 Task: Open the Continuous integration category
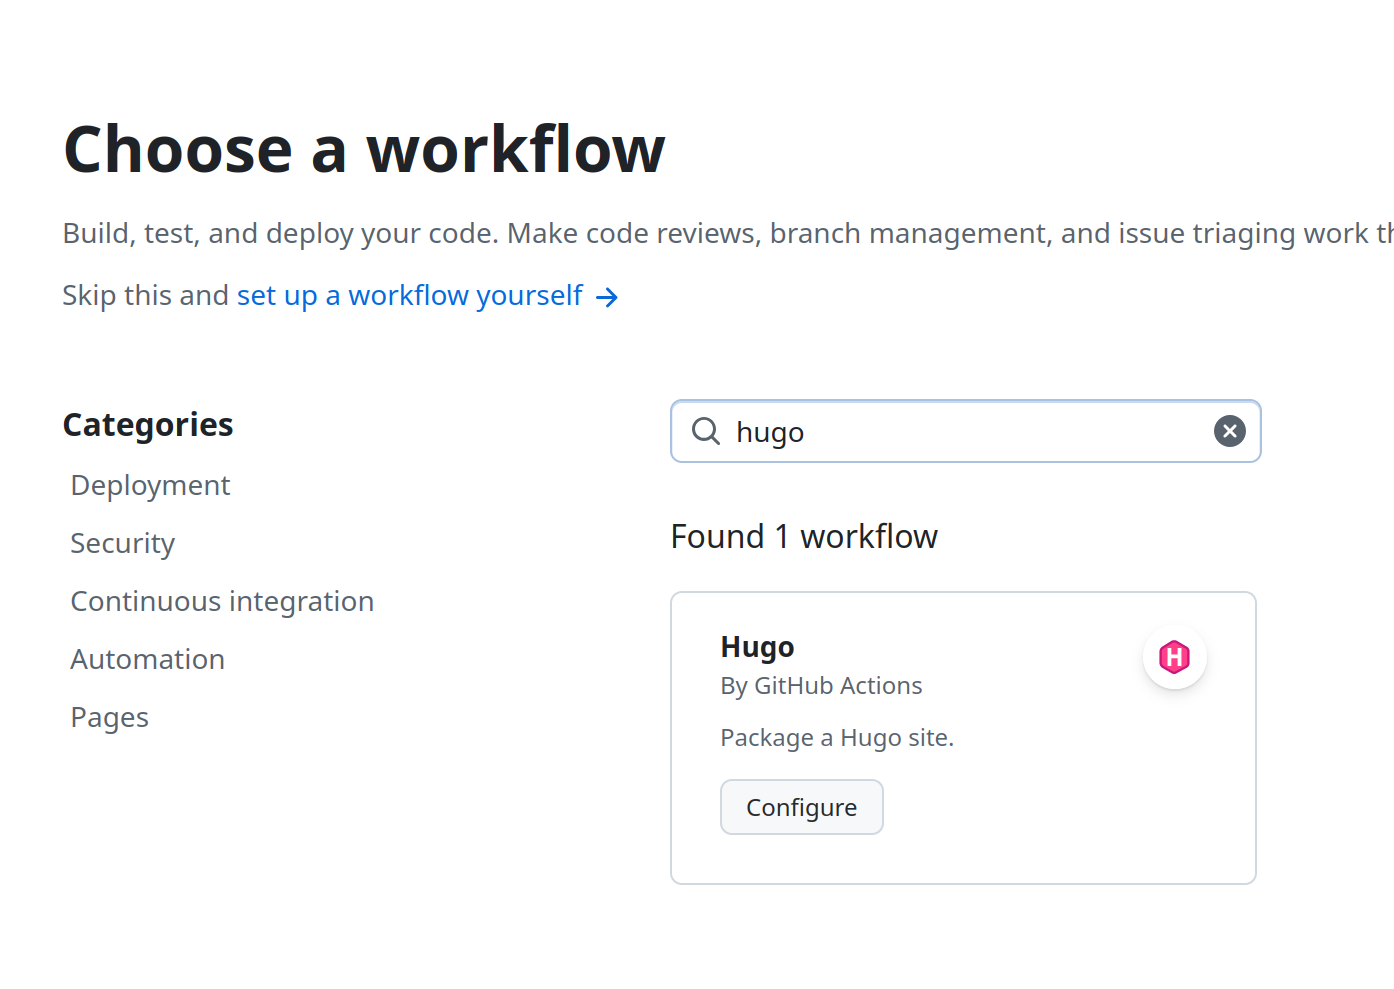(x=222, y=601)
